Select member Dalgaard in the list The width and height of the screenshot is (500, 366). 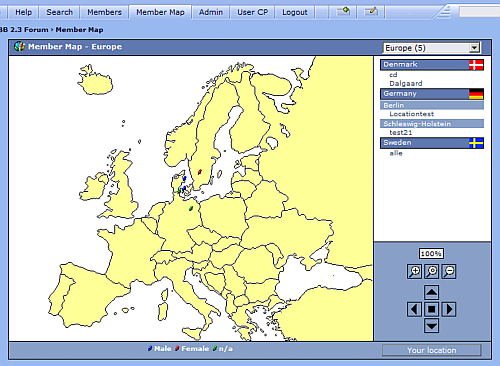[x=406, y=83]
